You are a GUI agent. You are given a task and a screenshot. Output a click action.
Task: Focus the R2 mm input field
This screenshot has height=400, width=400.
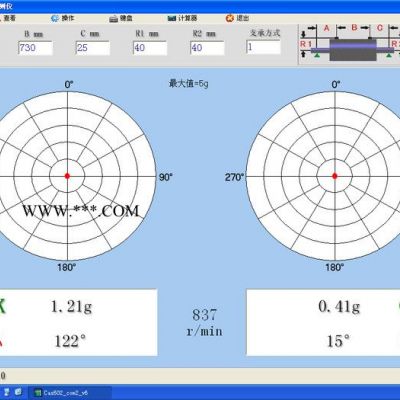point(207,48)
